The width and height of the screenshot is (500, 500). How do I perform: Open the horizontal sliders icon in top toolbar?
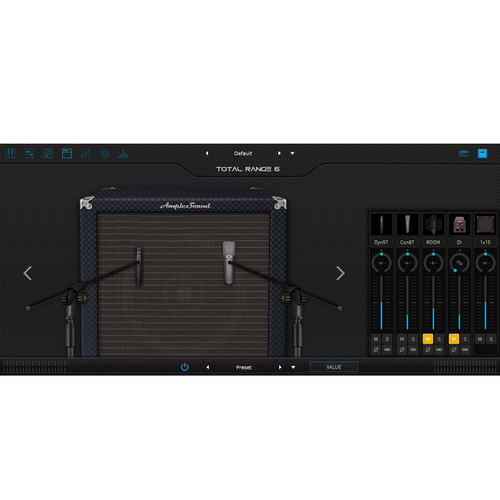coord(29,154)
